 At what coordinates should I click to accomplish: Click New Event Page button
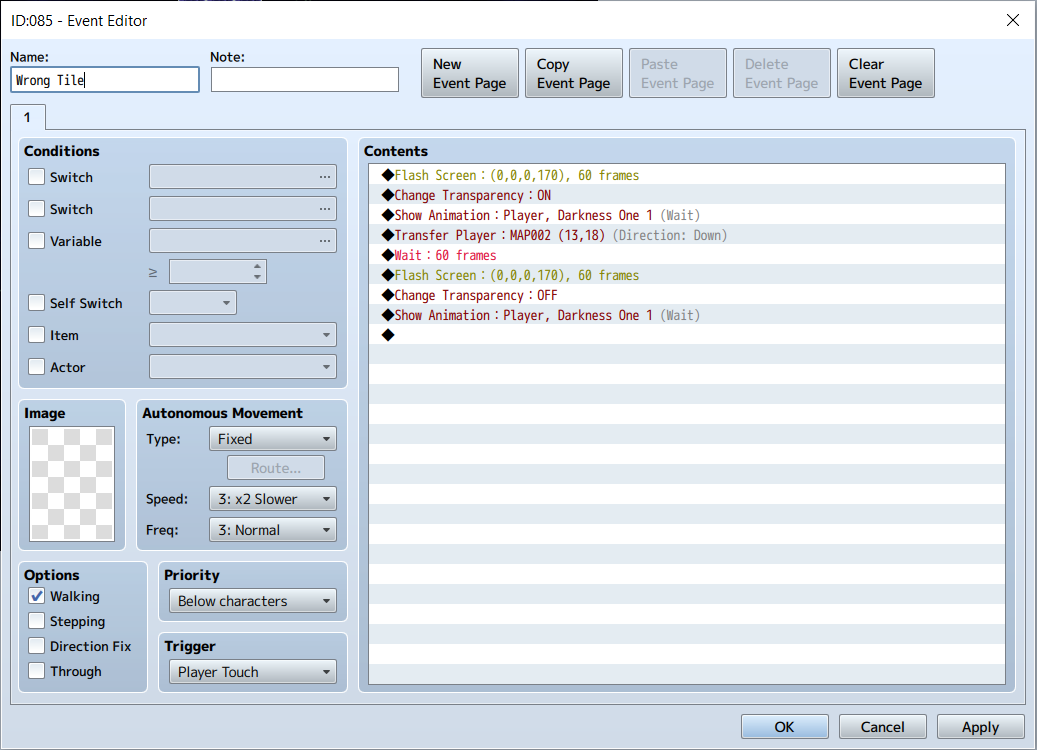[x=470, y=73]
